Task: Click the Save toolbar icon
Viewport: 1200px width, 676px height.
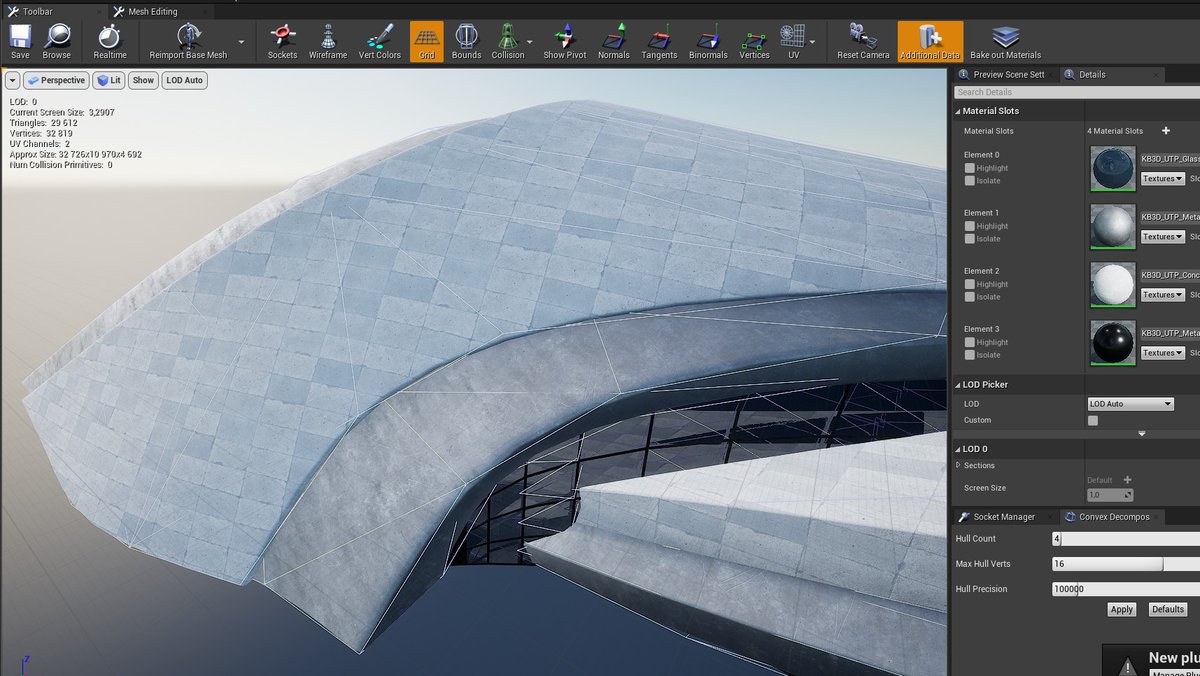Action: (20, 41)
